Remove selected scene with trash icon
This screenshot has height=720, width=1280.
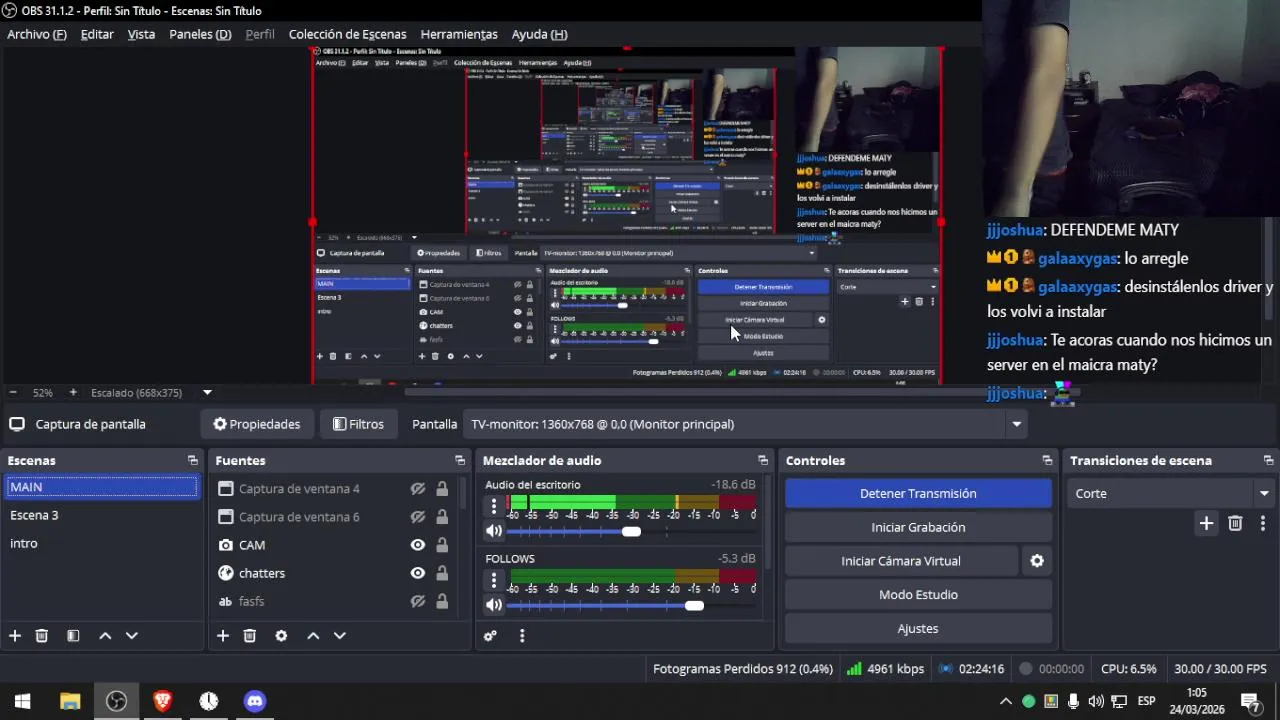pyautogui.click(x=42, y=636)
